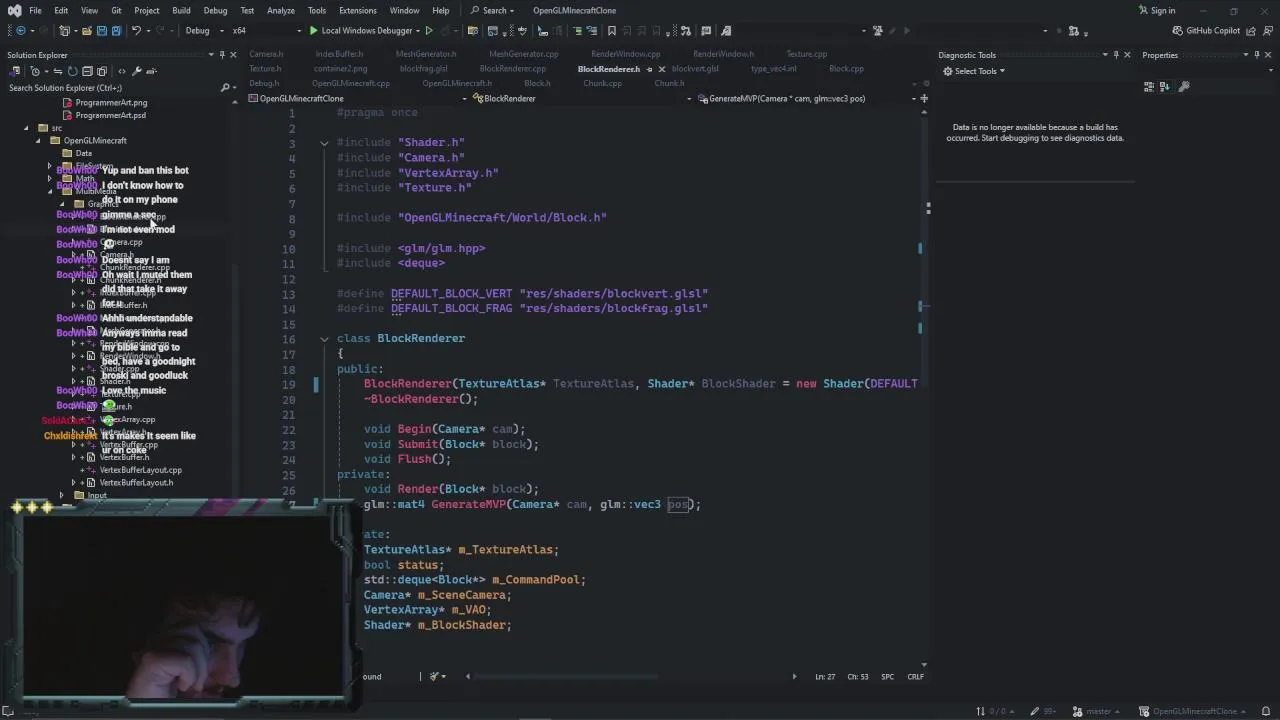Click the editor split-window handle icon

(x=924, y=98)
